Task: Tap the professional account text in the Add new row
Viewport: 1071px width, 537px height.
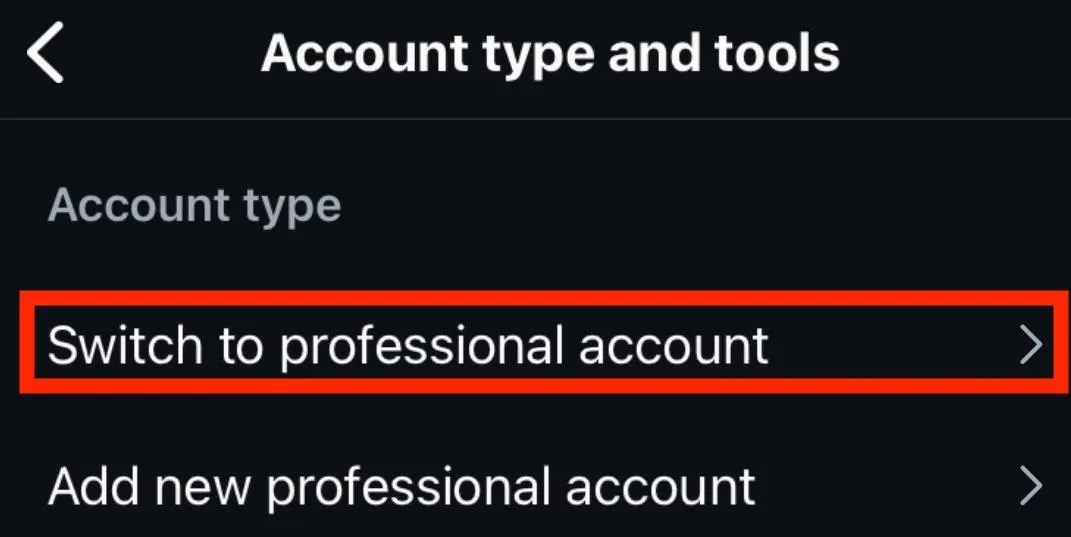Action: (x=511, y=489)
